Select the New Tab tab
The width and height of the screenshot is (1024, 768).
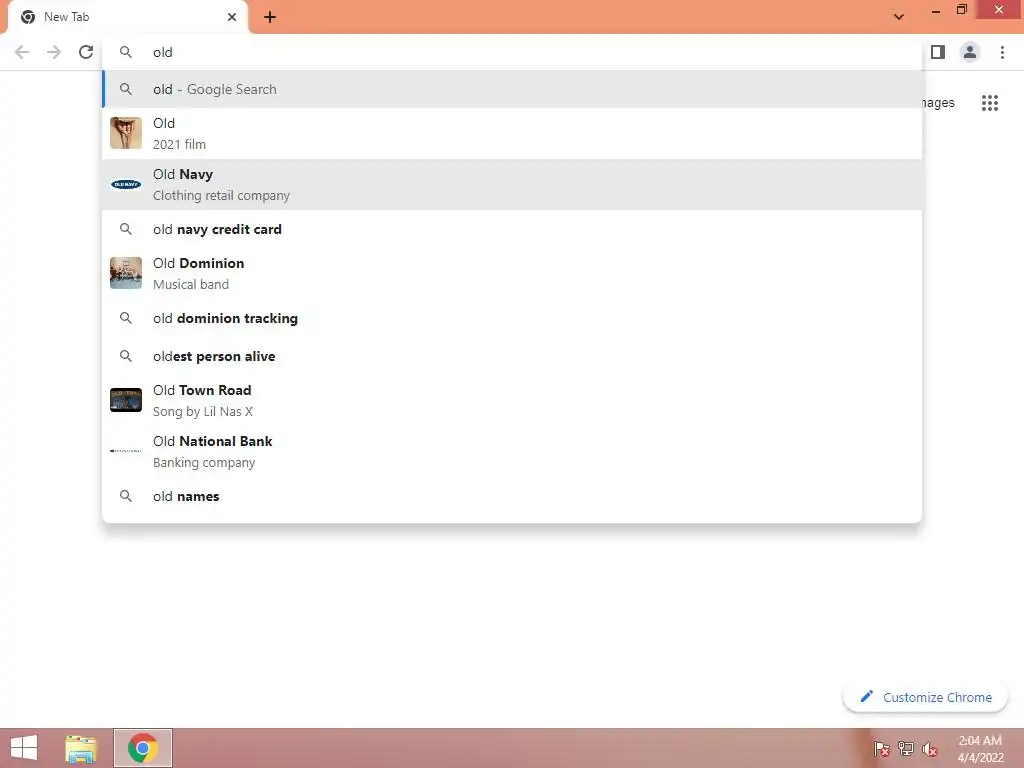pos(127,17)
